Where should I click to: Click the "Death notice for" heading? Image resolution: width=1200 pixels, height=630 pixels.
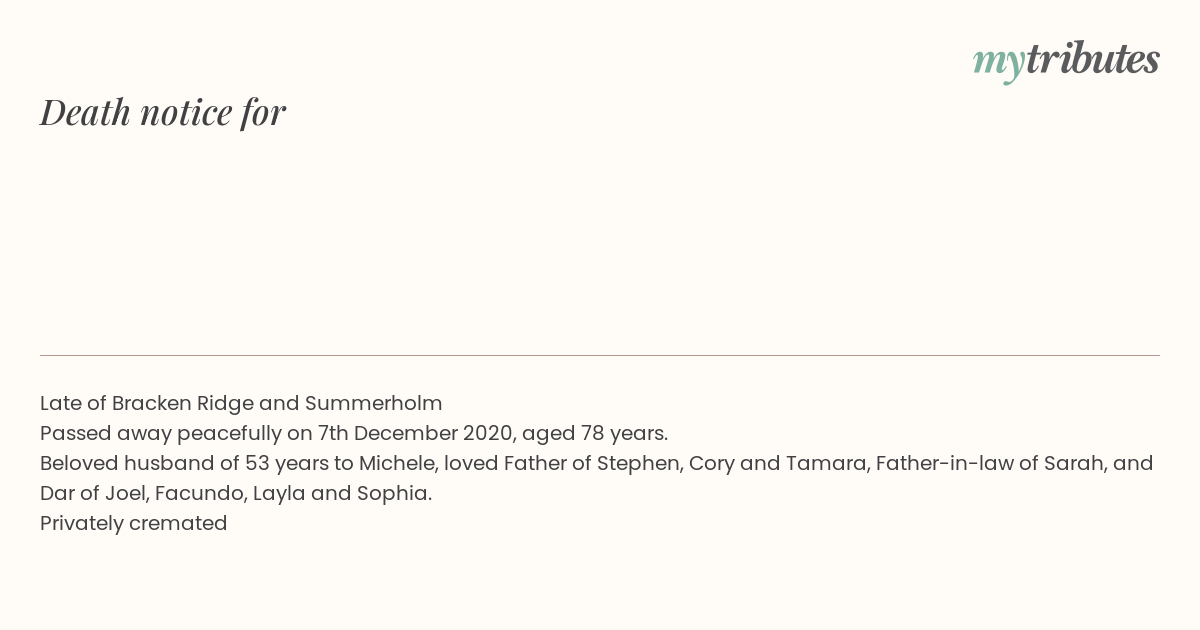click(x=163, y=112)
